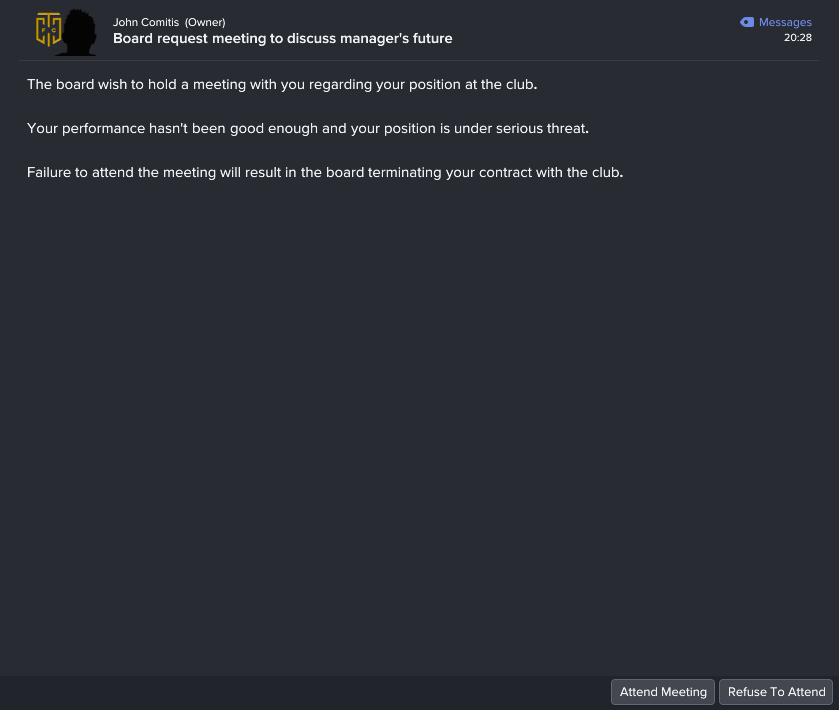Accept via the Attend Meeting button
Screen dimensions: 839x710
tap(663, 692)
